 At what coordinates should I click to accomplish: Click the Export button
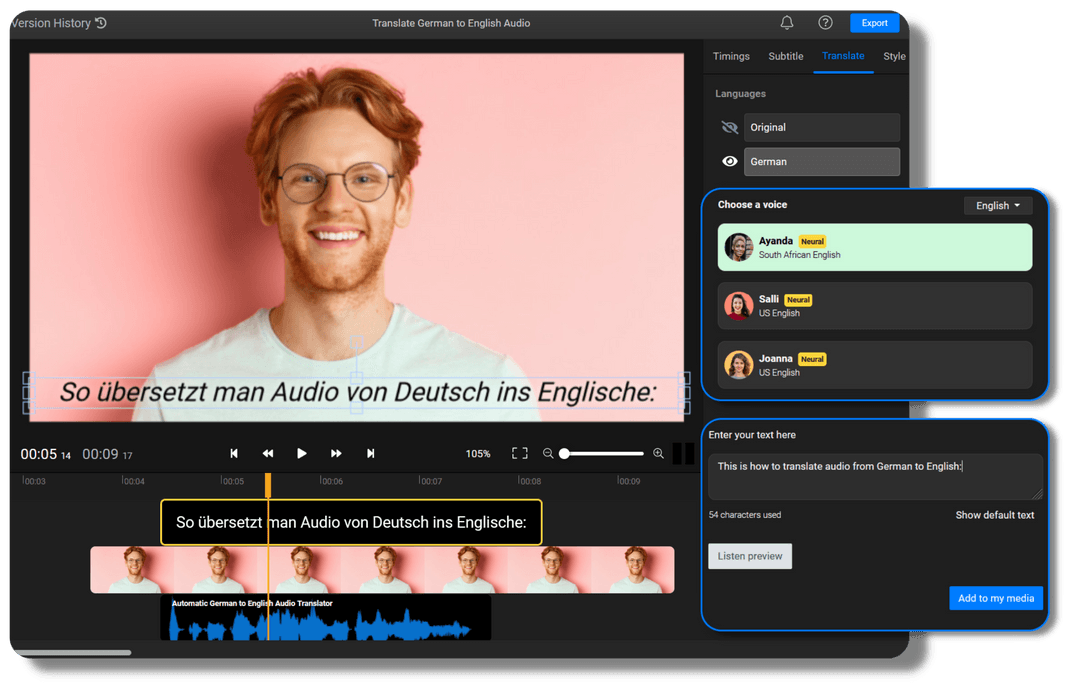[874, 23]
